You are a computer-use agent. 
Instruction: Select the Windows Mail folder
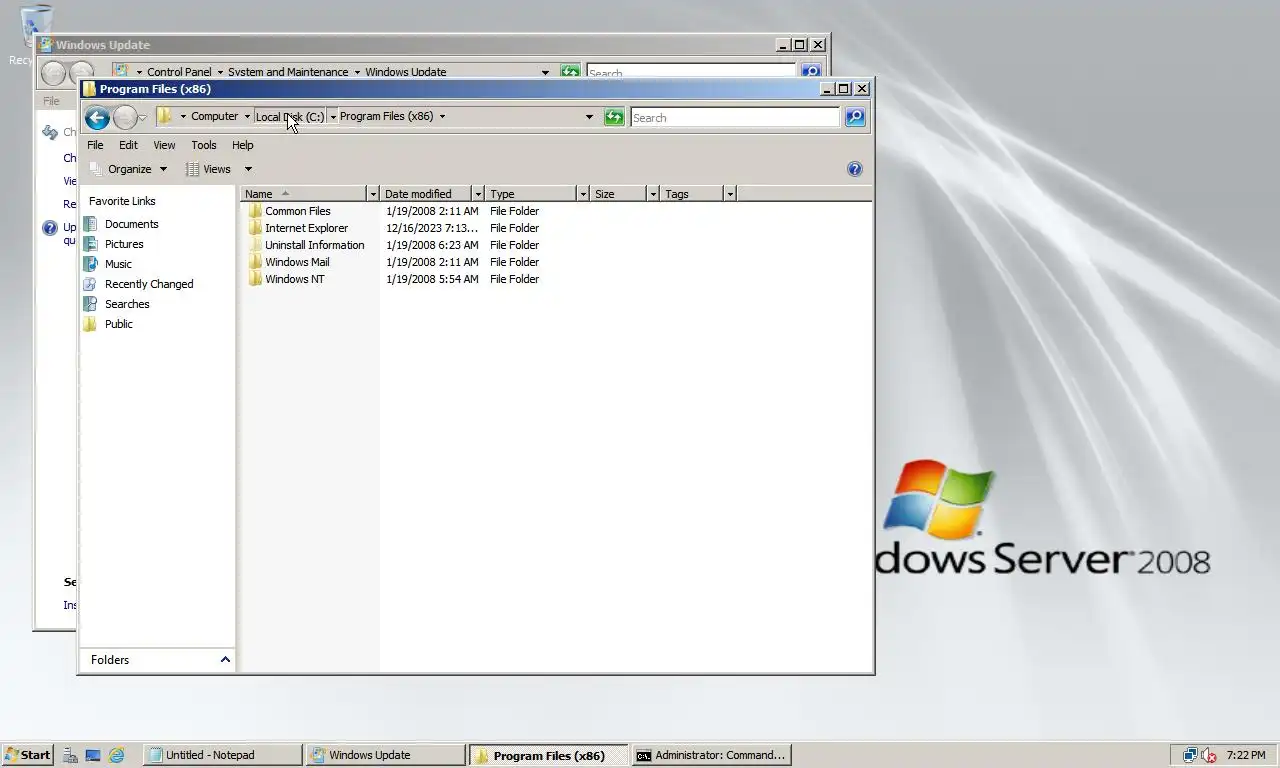(297, 262)
